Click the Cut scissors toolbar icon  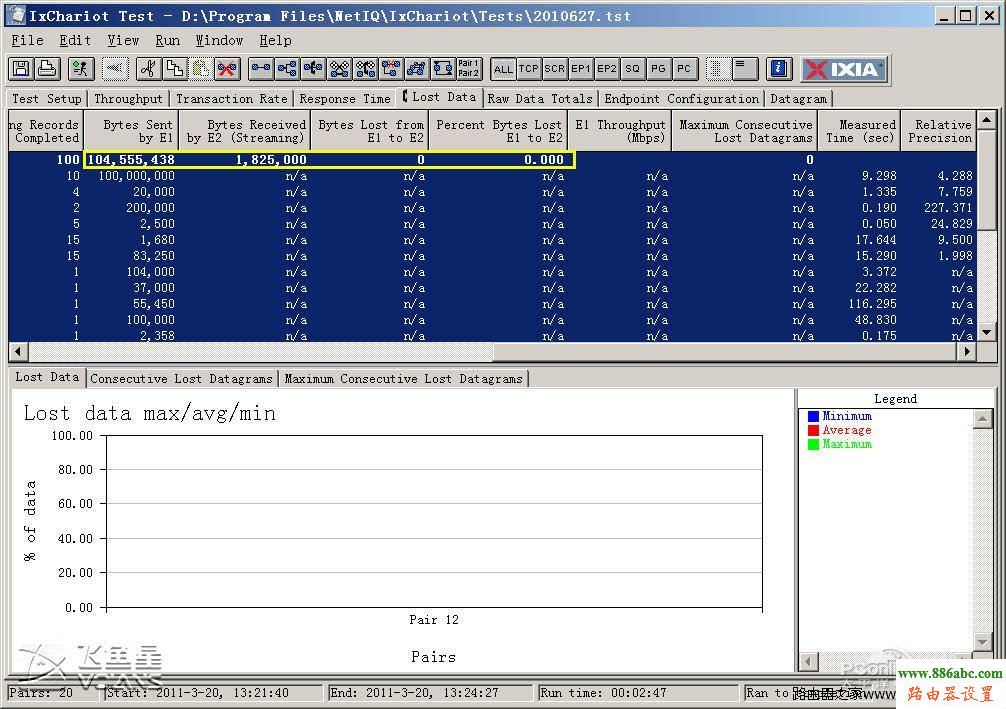pos(148,69)
